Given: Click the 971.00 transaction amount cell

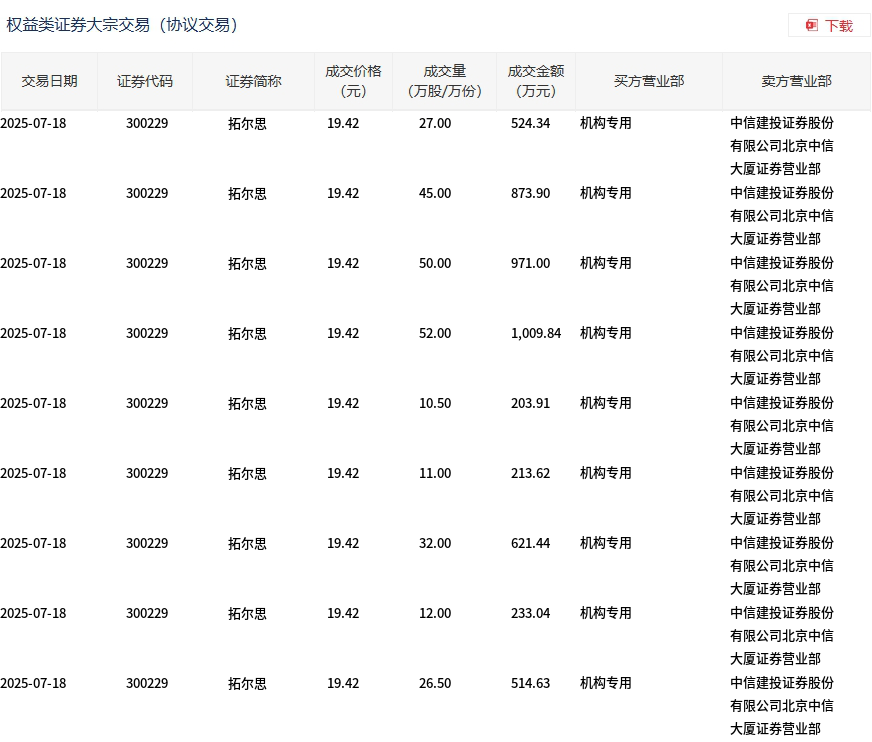Looking at the screenshot, I should point(530,264).
